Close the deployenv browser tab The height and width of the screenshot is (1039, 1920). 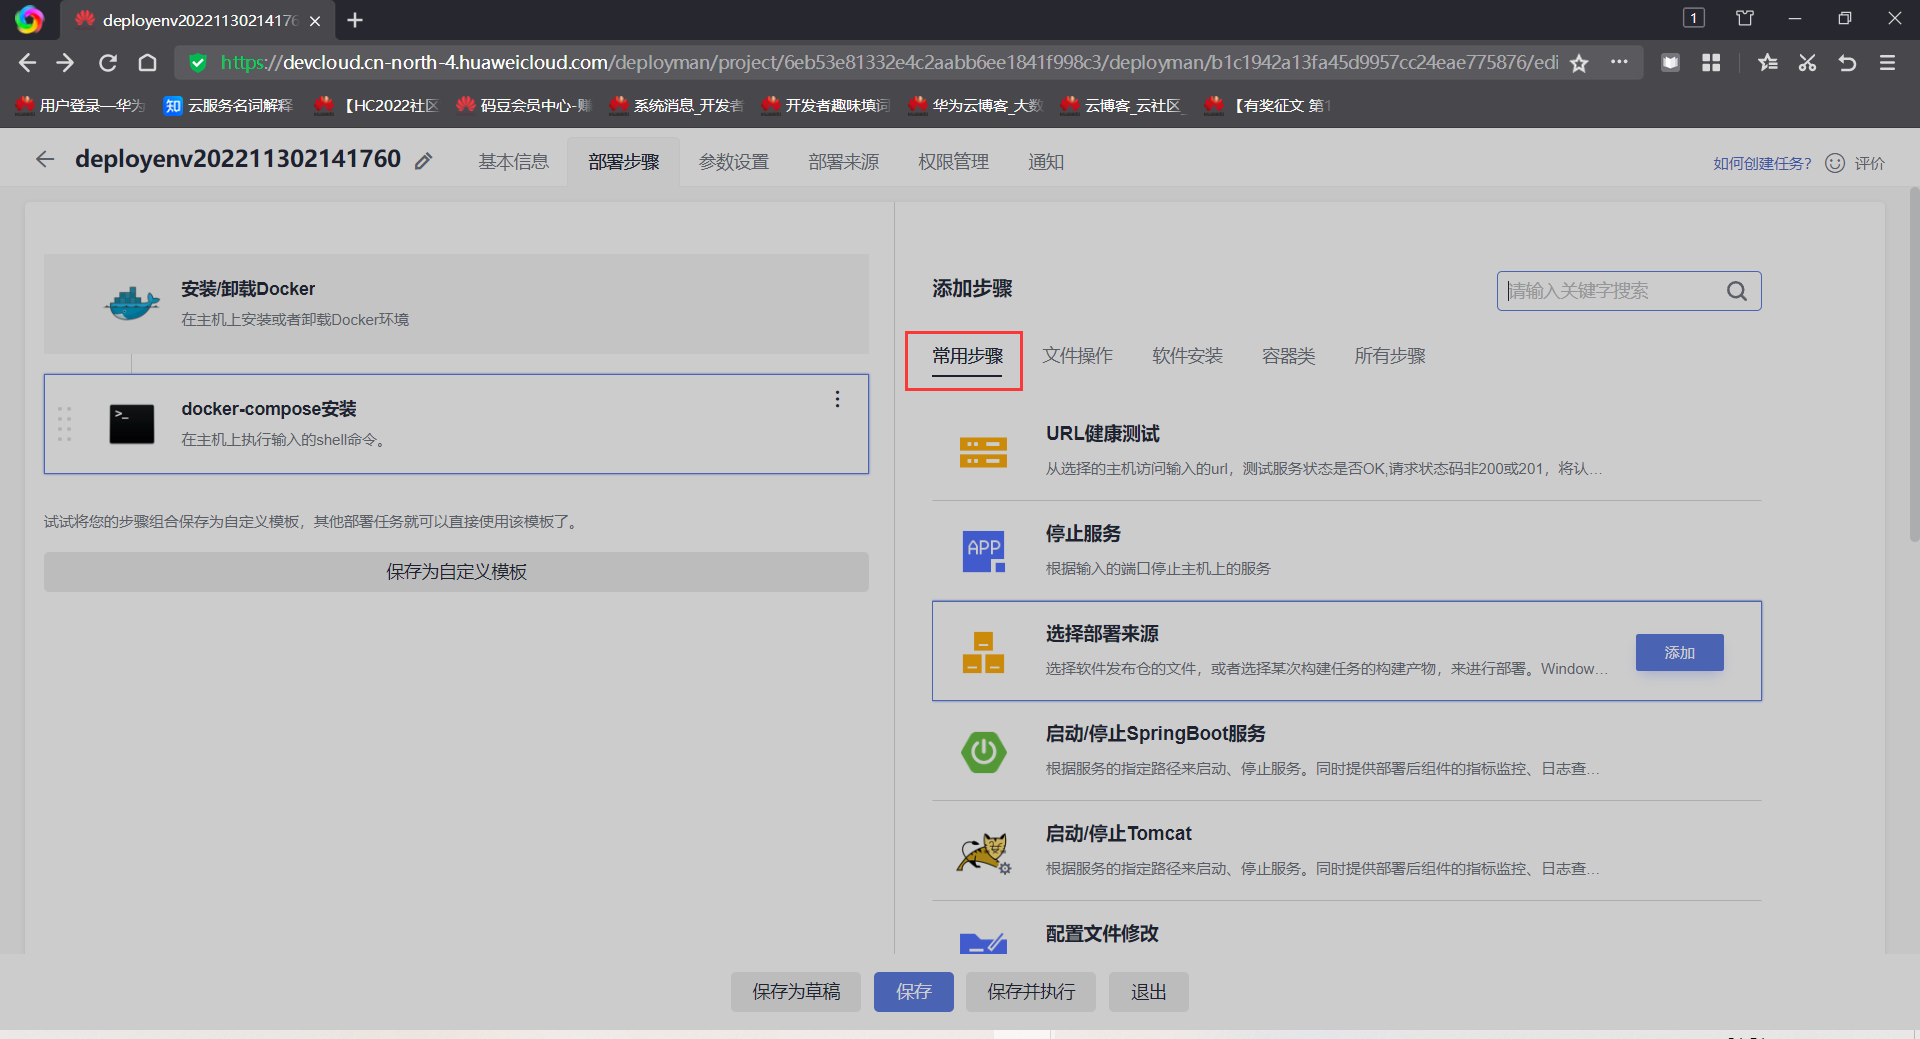click(x=315, y=20)
